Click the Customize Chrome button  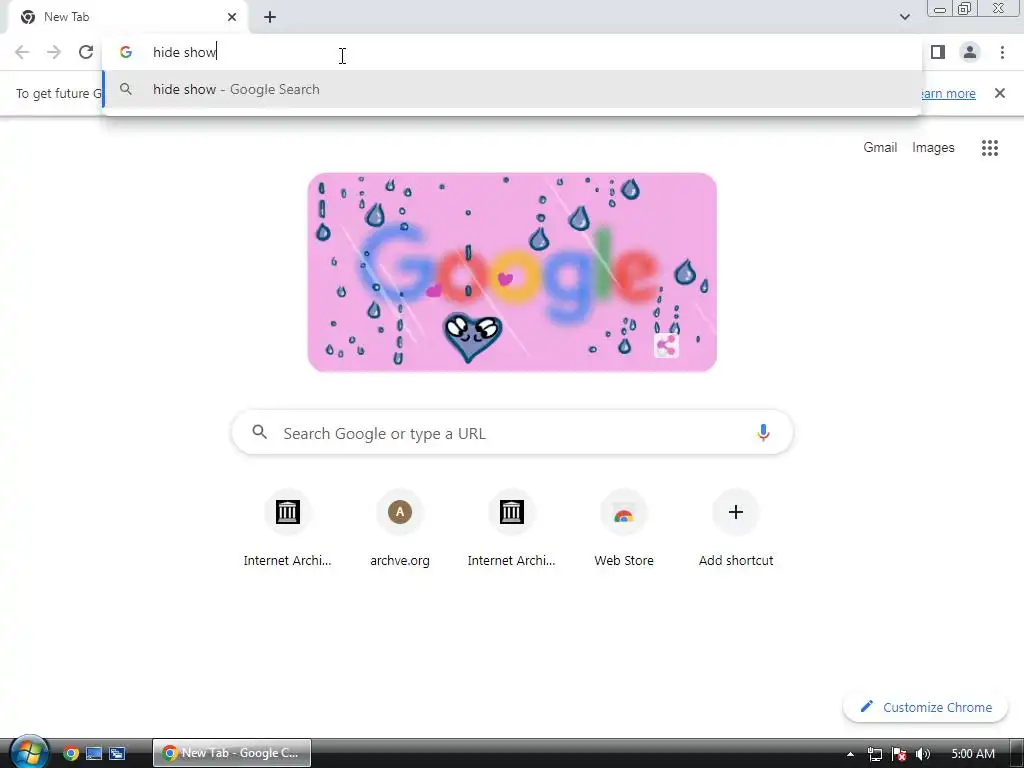(925, 707)
